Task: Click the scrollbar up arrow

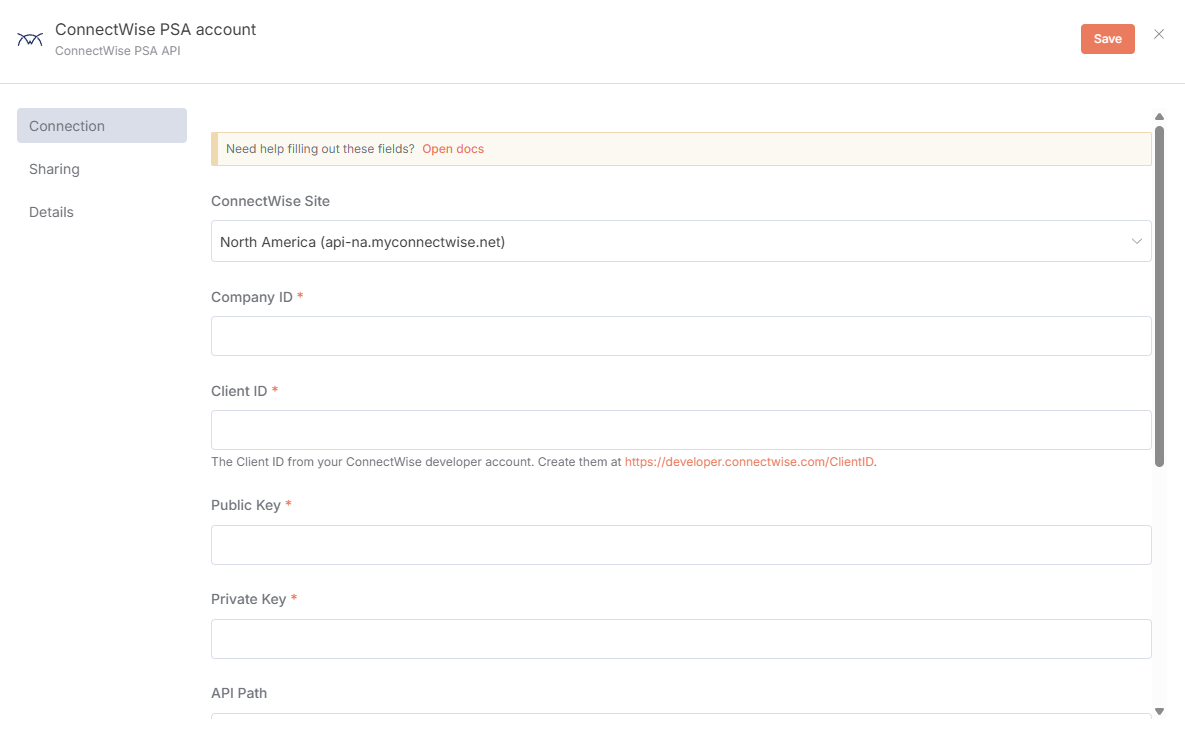Action: pos(1159,117)
